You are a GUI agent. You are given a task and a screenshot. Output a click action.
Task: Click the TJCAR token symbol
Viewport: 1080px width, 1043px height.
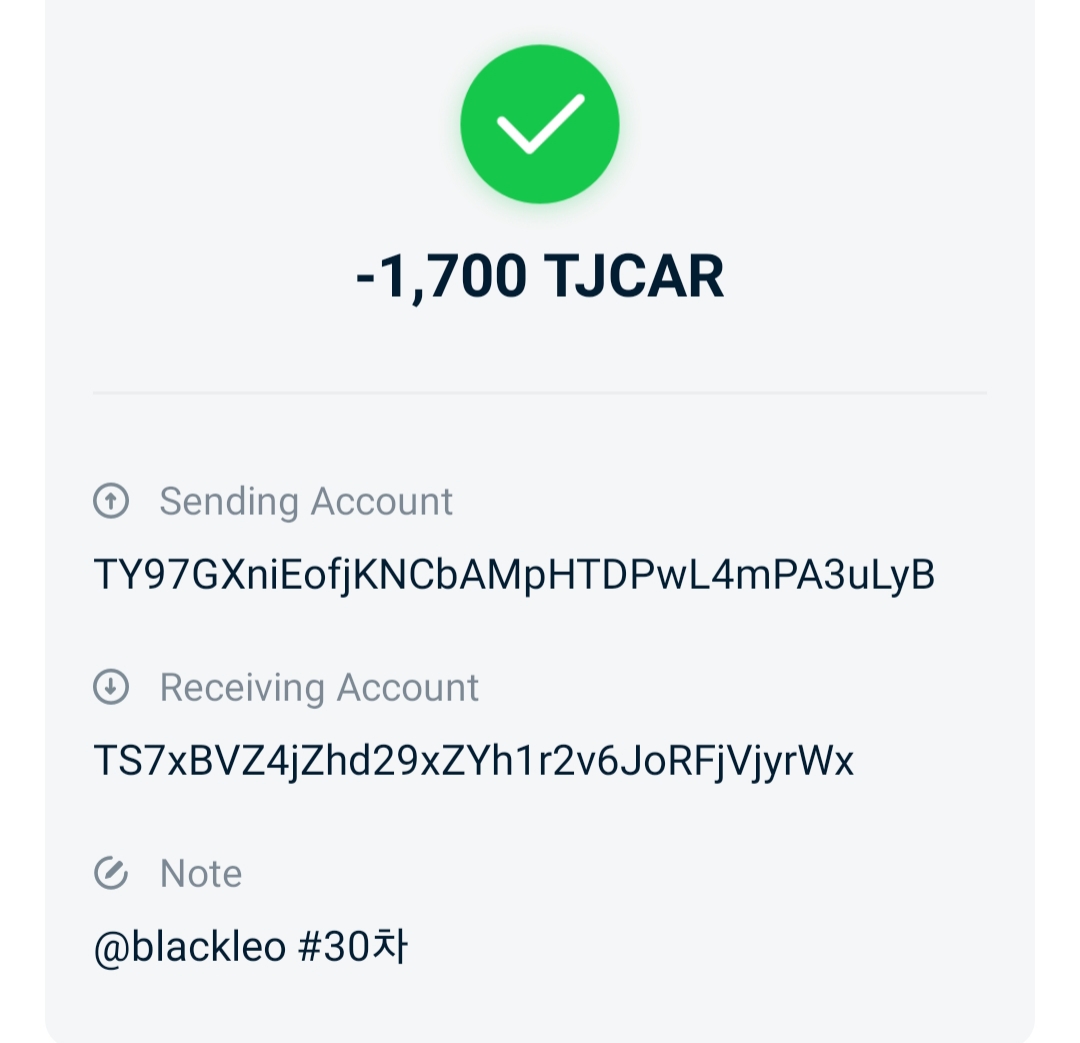[x=634, y=276]
